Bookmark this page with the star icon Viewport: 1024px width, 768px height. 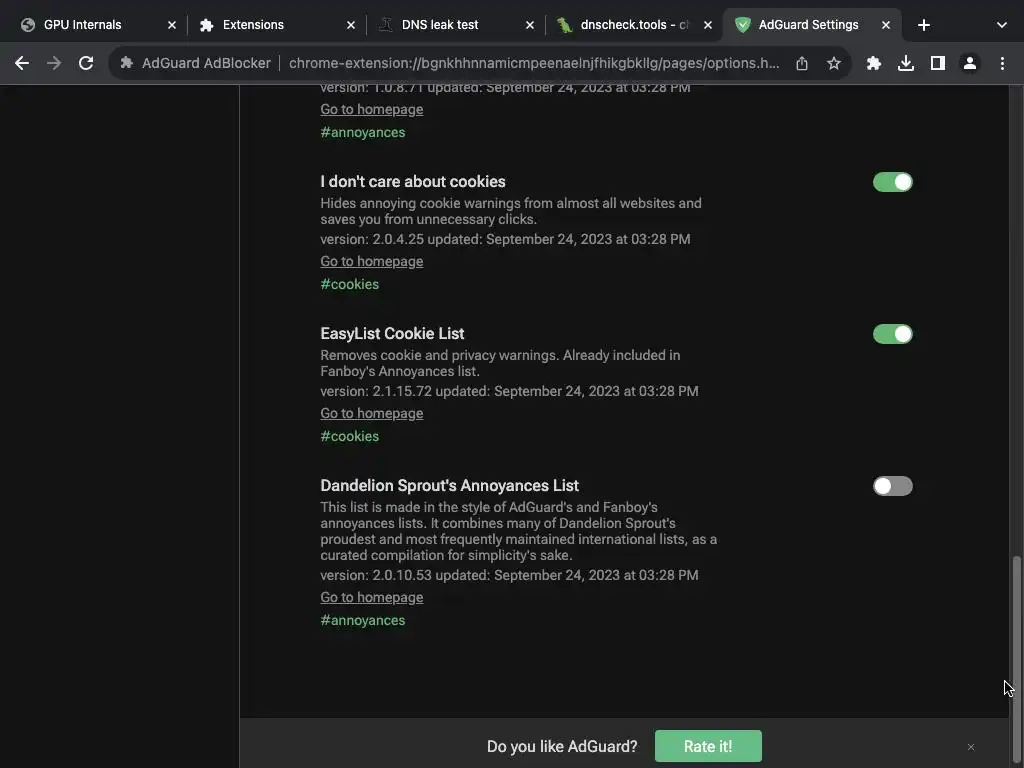(x=834, y=63)
